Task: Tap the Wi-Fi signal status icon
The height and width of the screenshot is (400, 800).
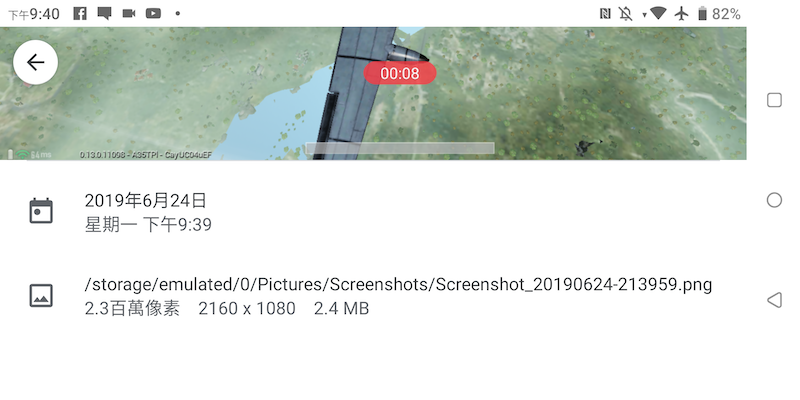Action: pos(658,13)
